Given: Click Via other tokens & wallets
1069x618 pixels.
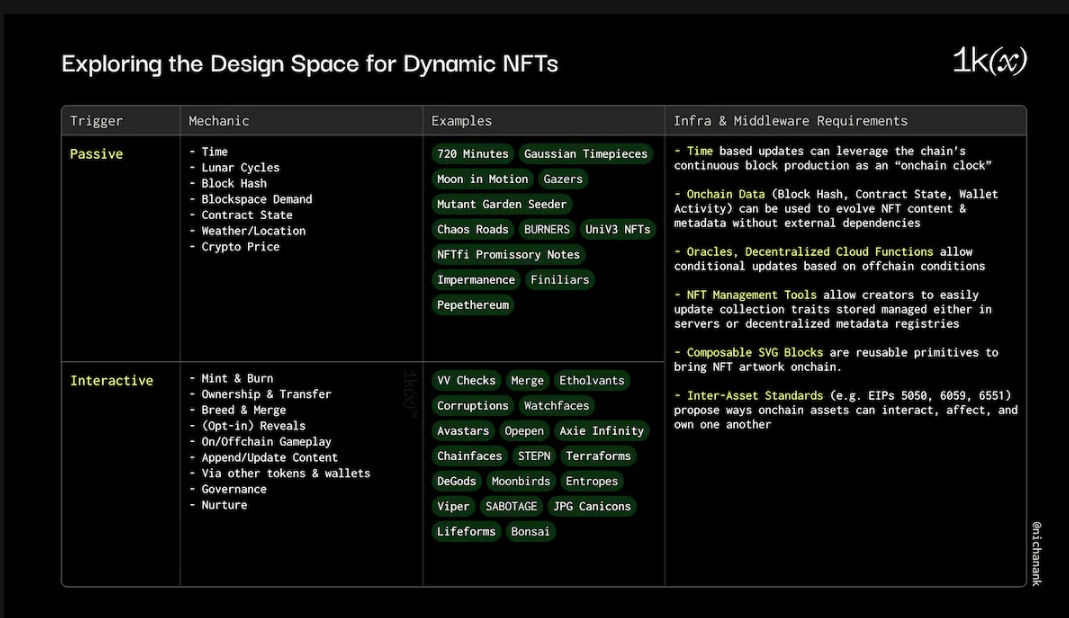Looking at the screenshot, I should point(286,473).
